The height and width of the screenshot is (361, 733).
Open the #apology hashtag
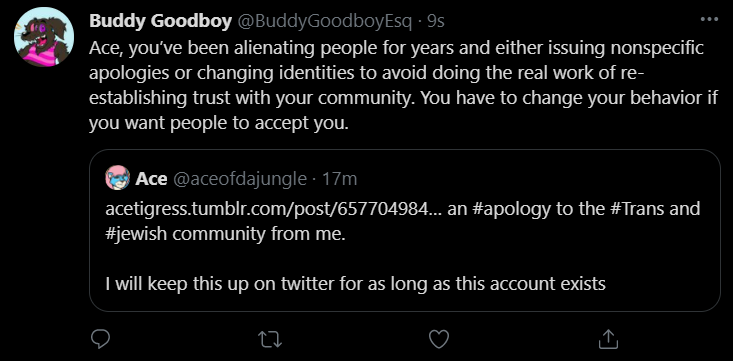coord(512,209)
